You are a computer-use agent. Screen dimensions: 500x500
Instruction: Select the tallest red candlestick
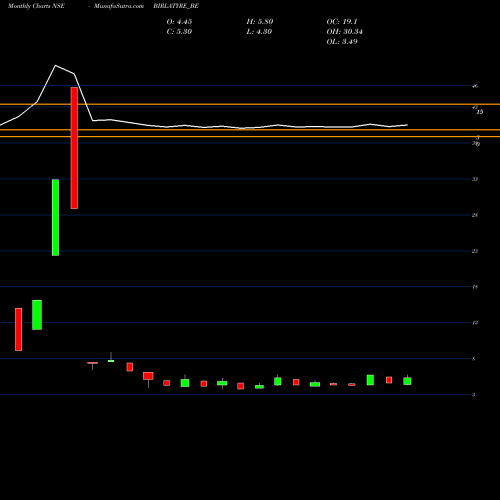tap(74, 148)
